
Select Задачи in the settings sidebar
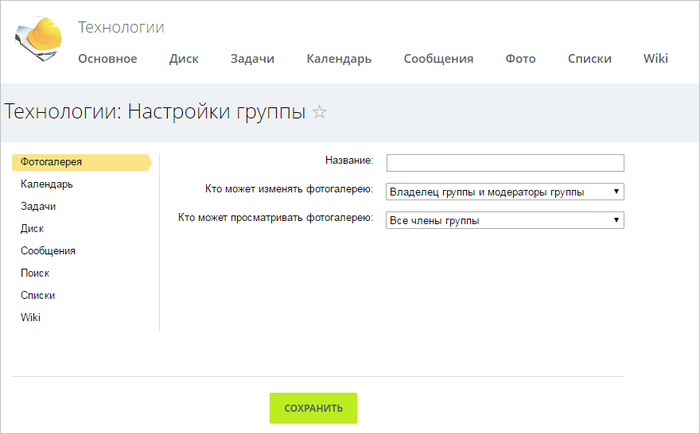[38, 207]
